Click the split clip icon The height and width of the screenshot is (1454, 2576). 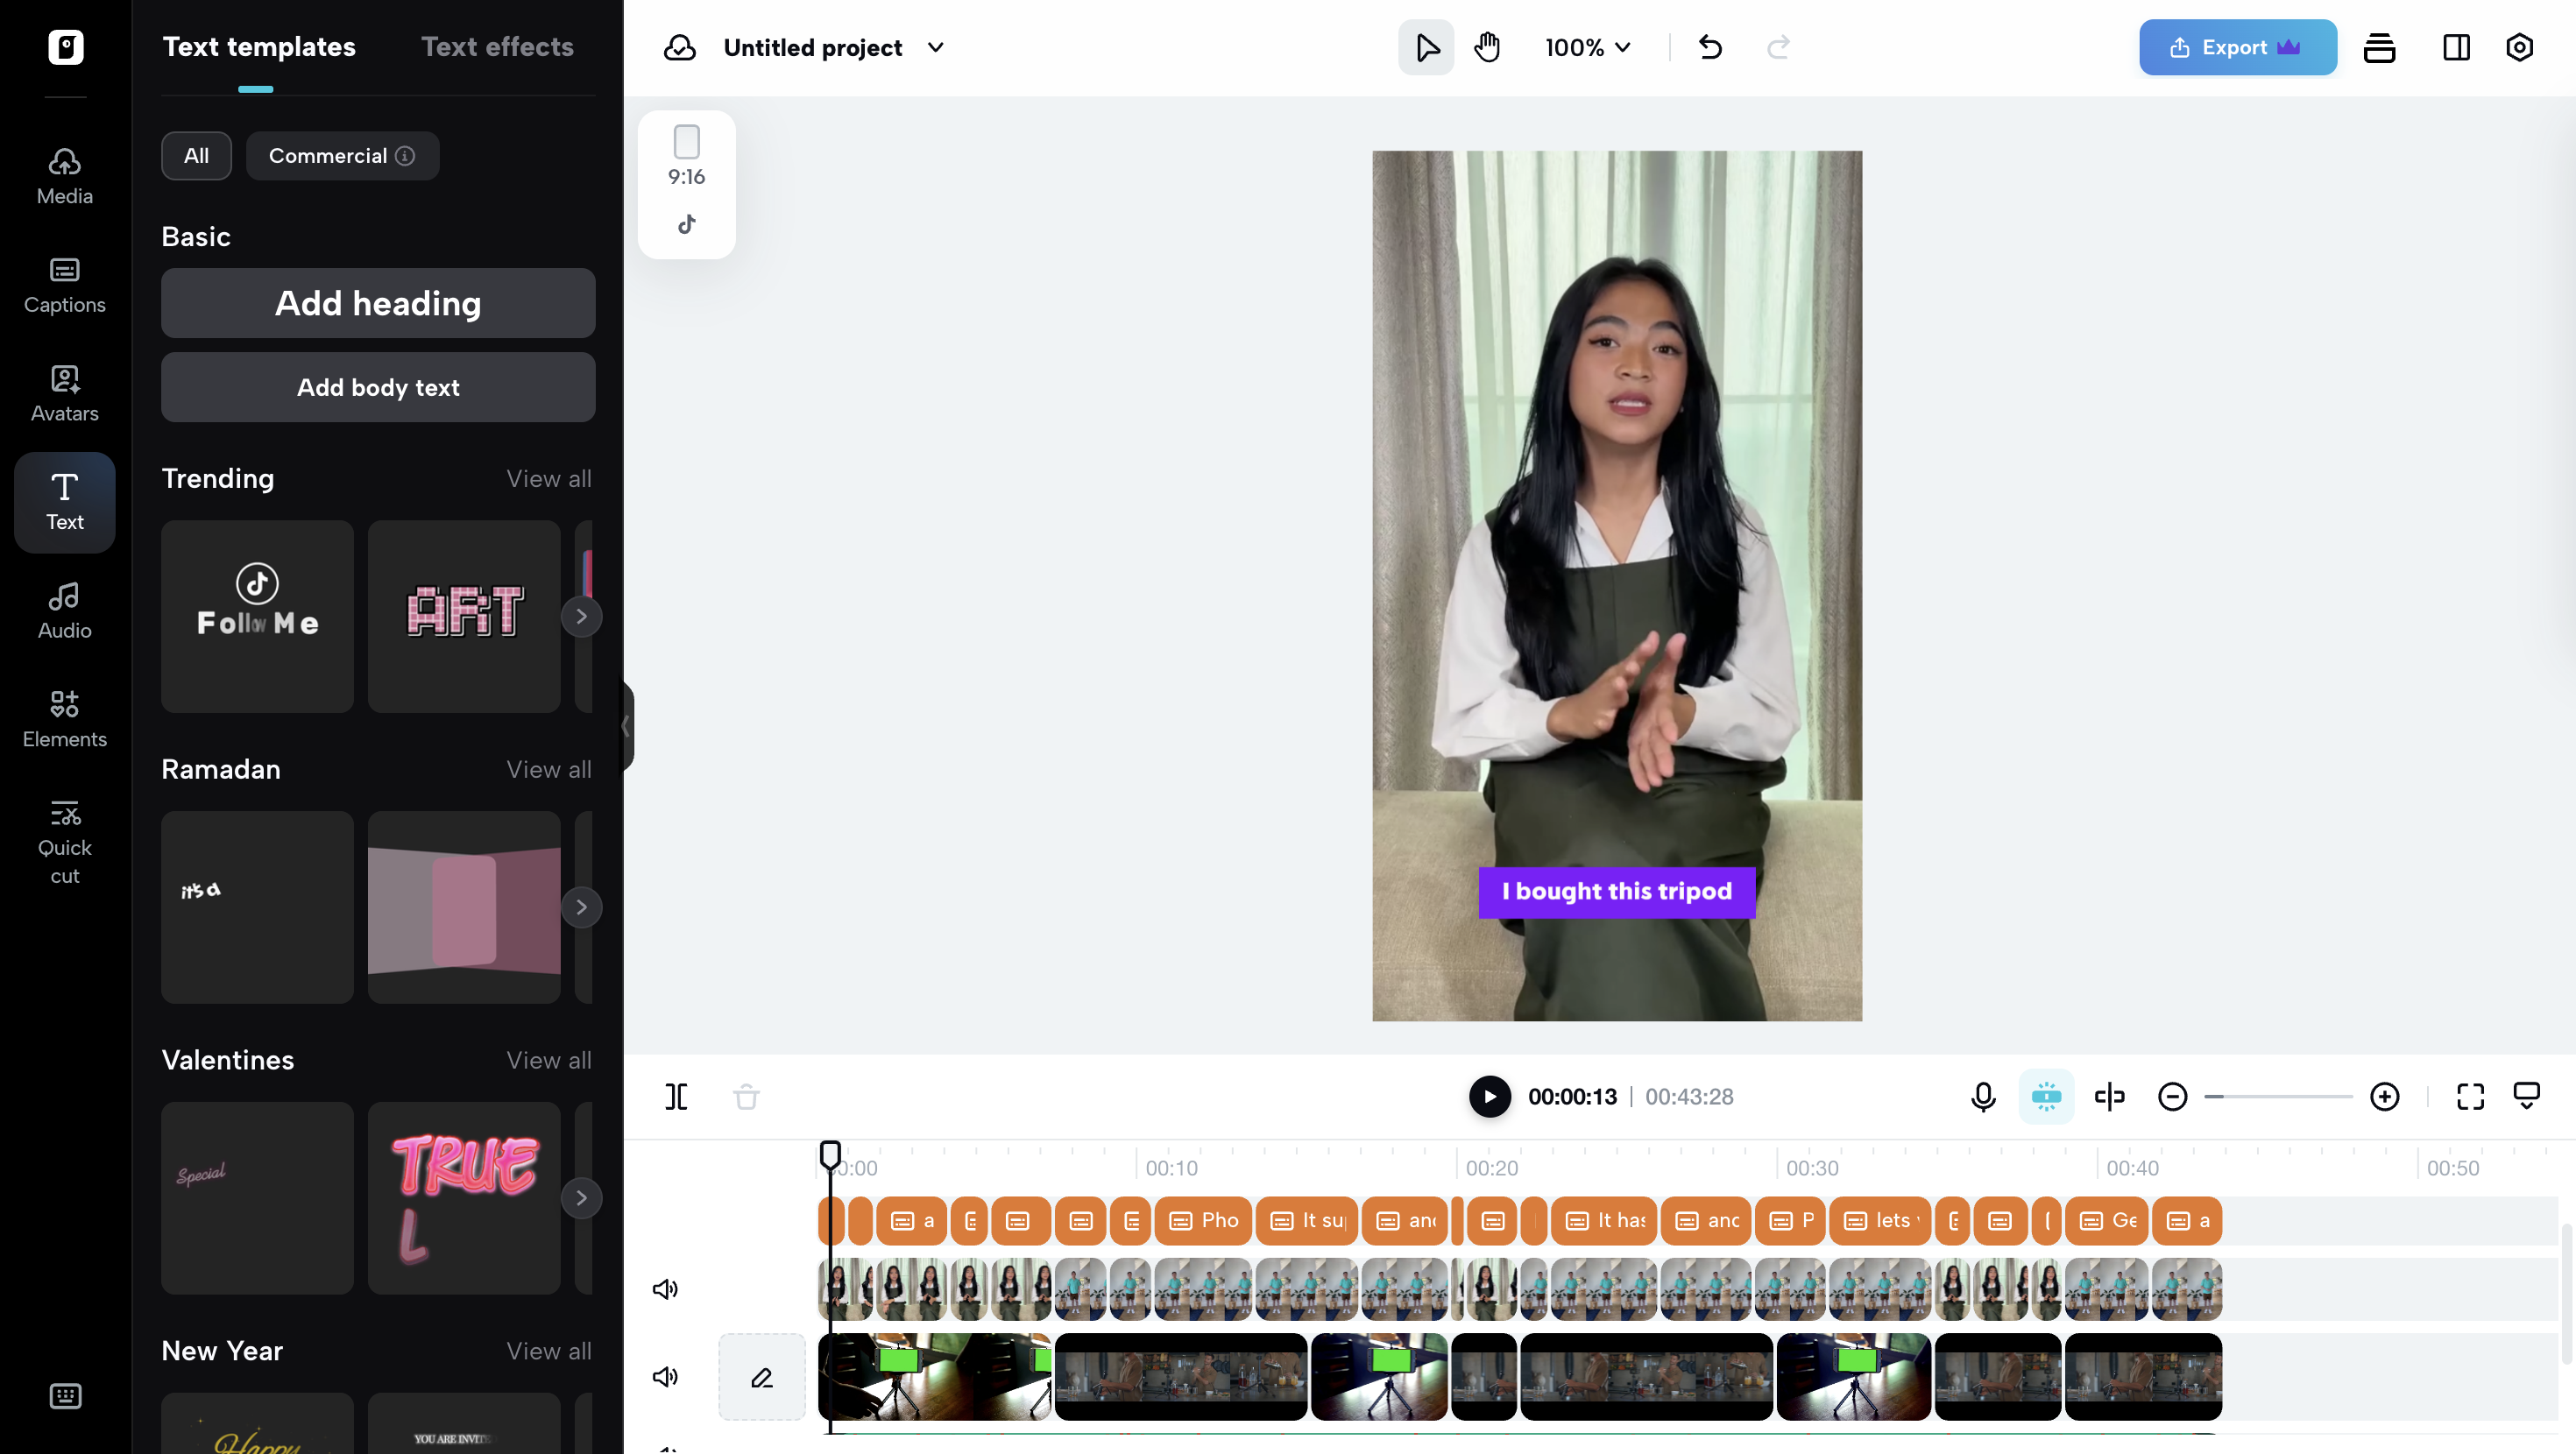[676, 1097]
